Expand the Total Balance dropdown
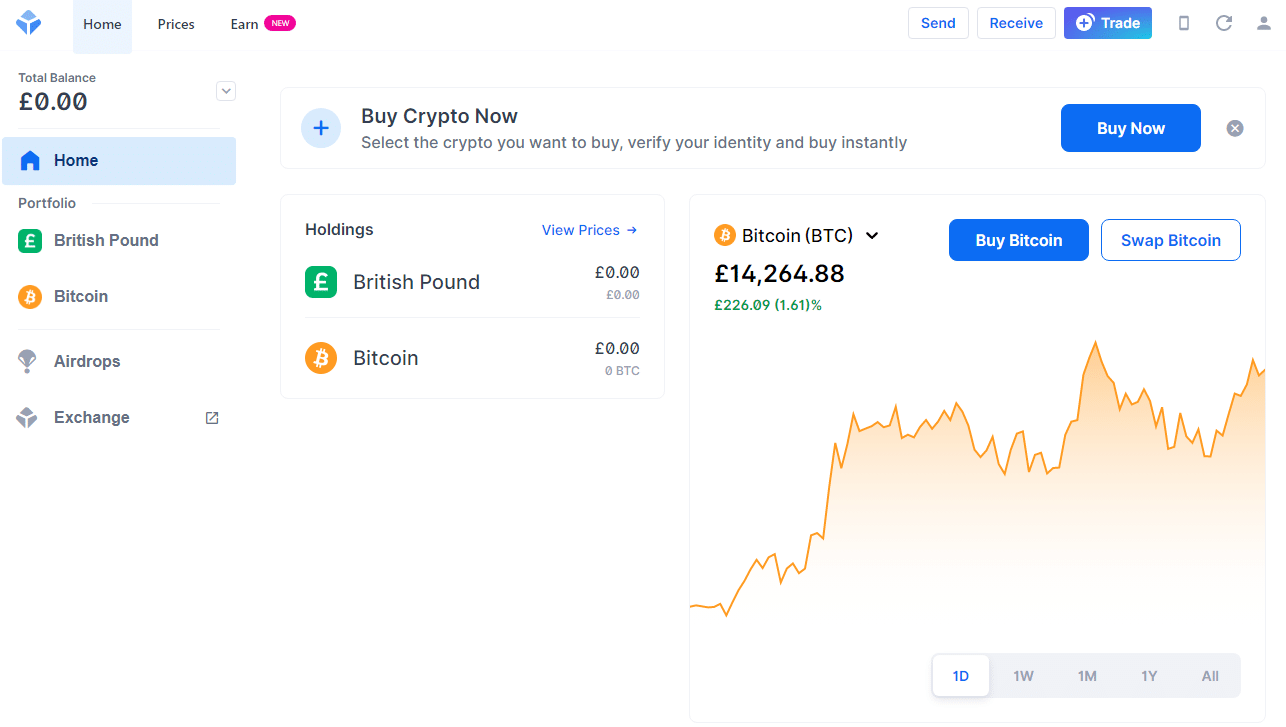The image size is (1286, 727). [x=226, y=91]
